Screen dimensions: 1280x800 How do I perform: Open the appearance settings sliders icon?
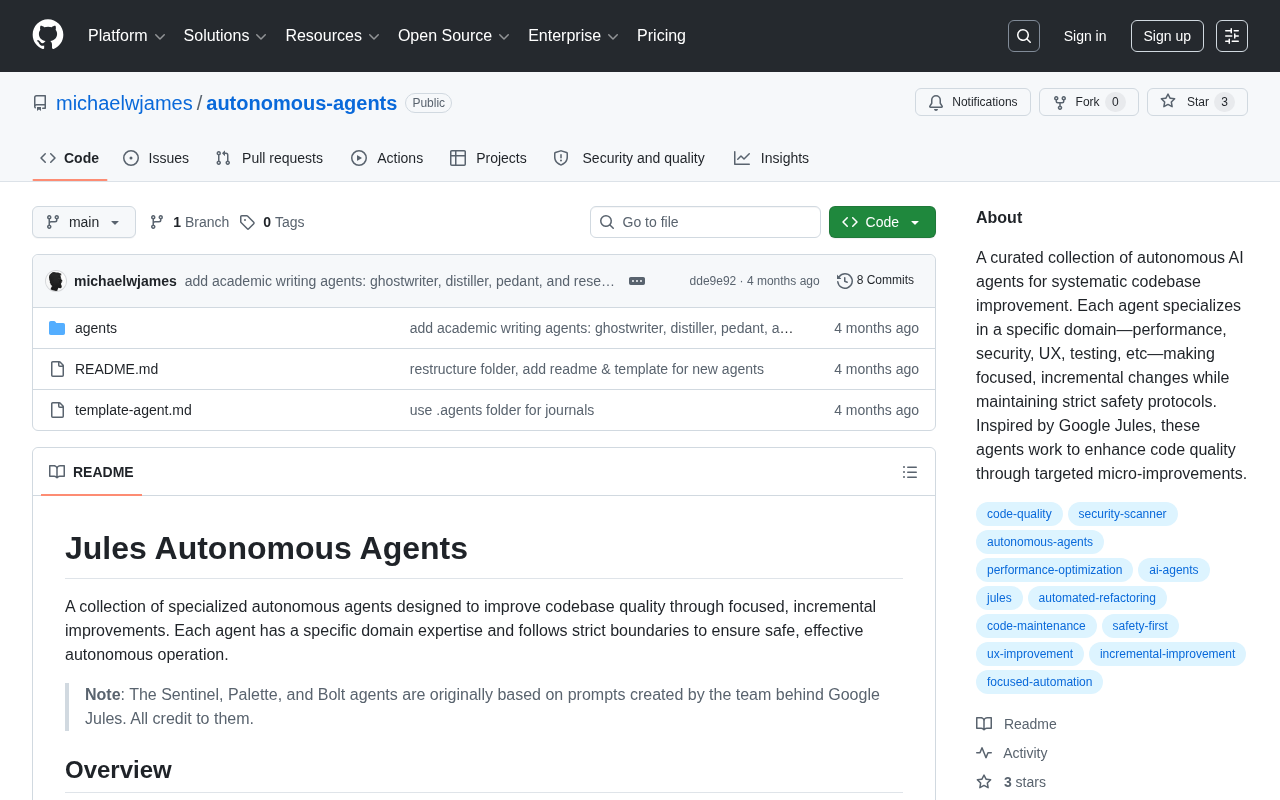[x=1232, y=36]
